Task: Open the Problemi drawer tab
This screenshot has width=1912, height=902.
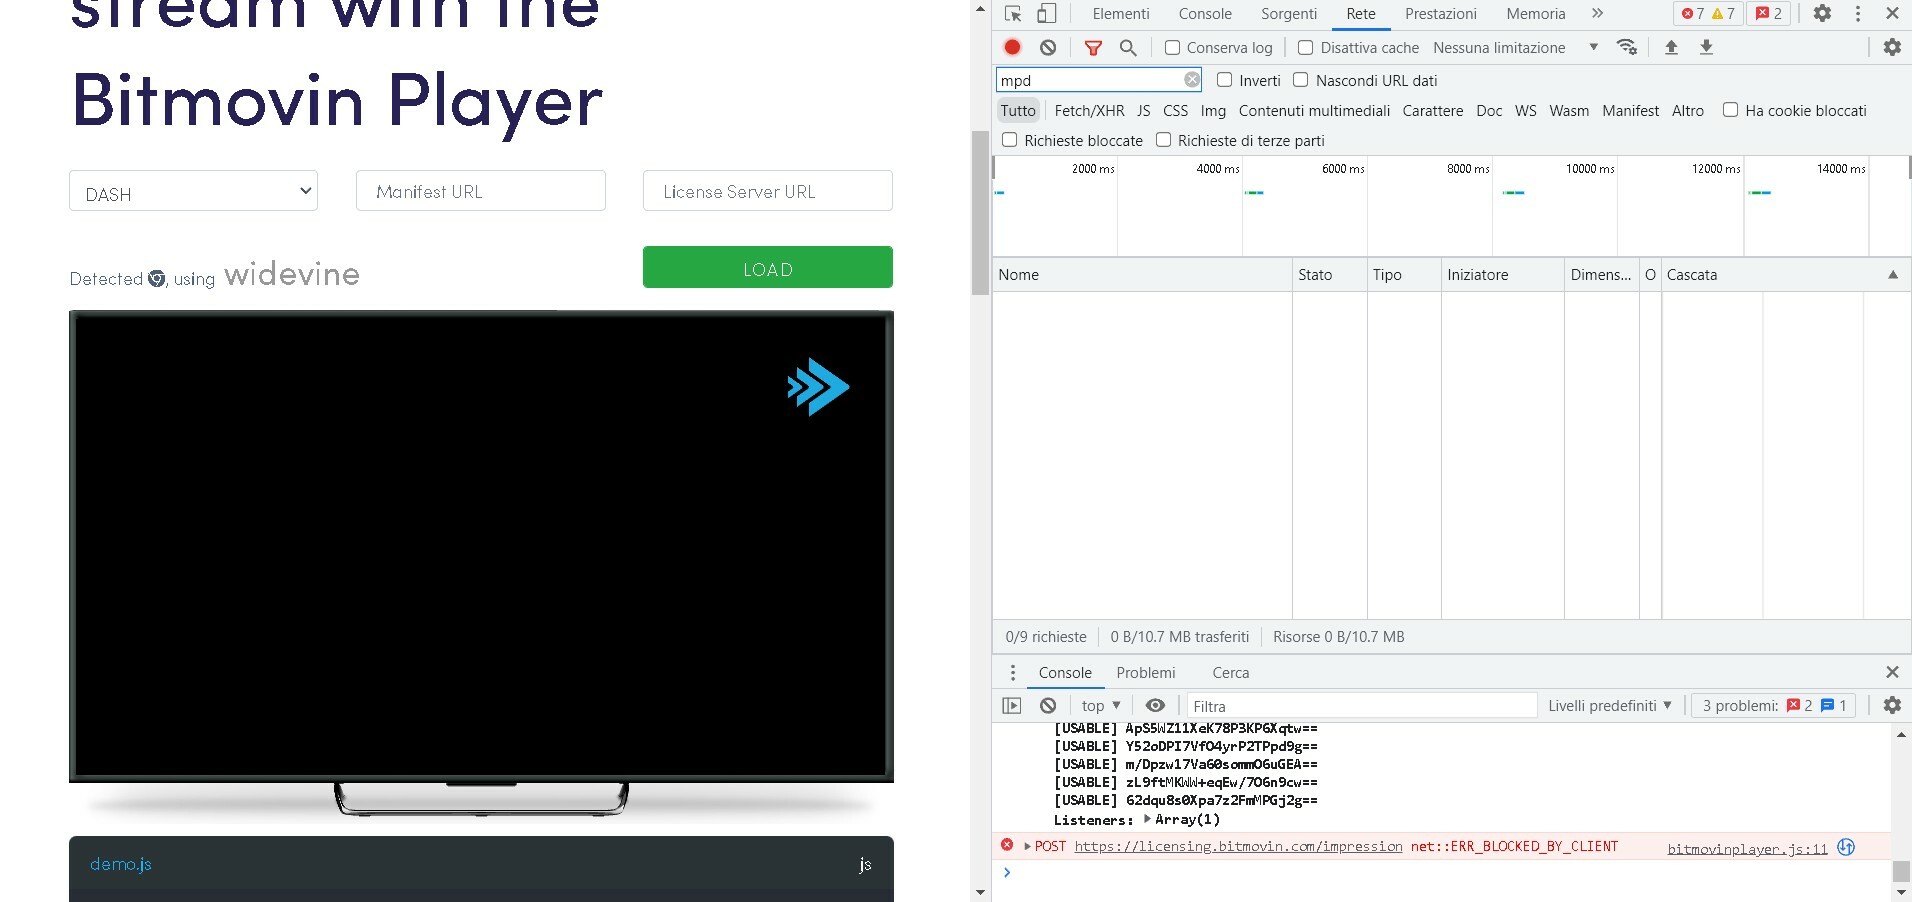Action: [1146, 673]
